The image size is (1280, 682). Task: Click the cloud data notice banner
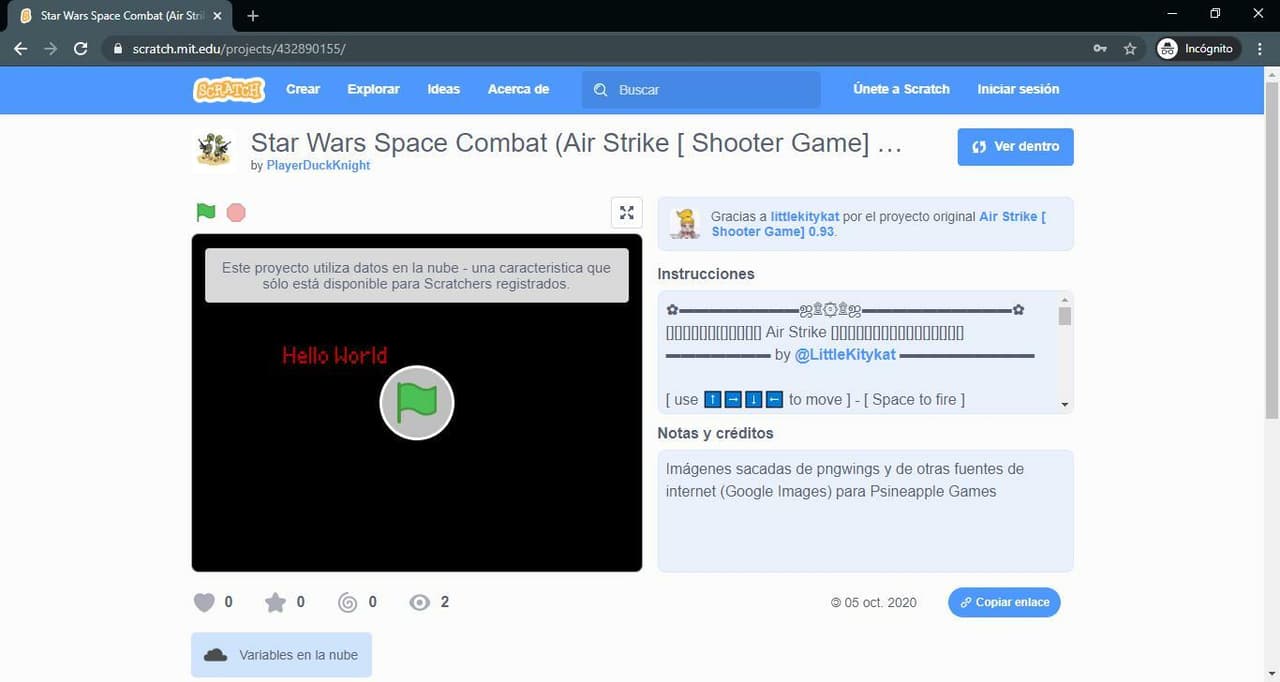coord(417,275)
